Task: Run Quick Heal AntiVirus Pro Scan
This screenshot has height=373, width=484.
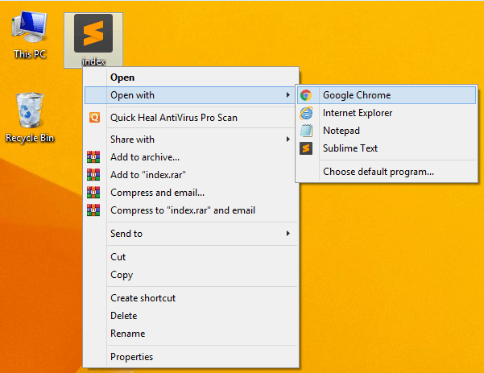Action: tap(191, 117)
